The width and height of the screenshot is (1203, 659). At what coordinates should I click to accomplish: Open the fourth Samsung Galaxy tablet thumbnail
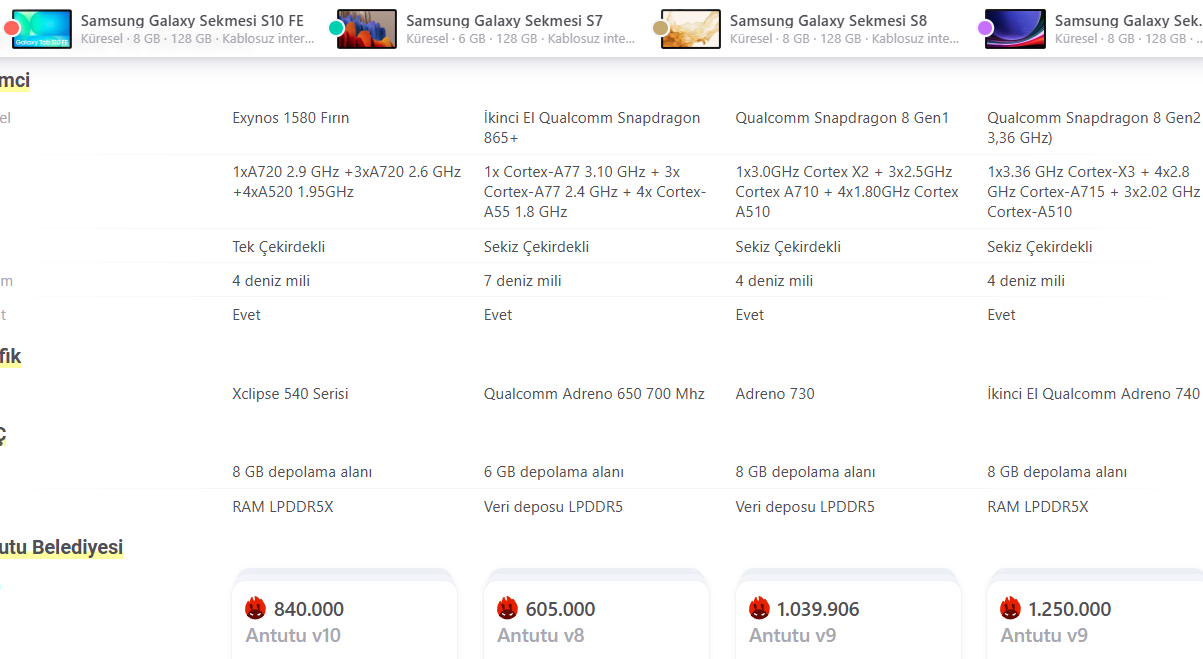[1015, 29]
